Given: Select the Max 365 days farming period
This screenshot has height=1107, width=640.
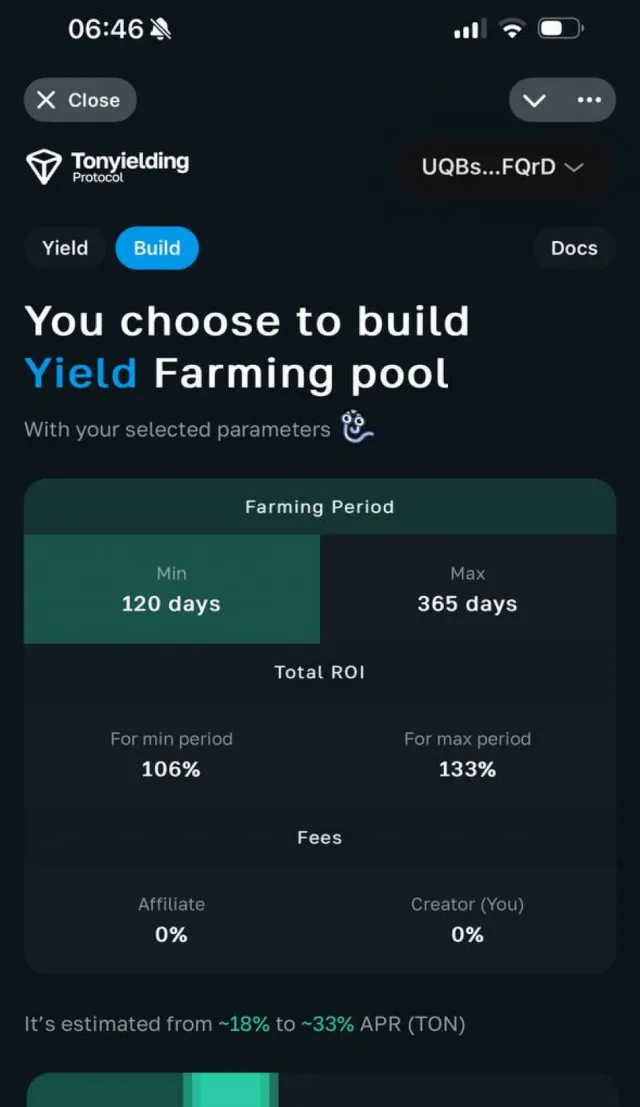Looking at the screenshot, I should tap(467, 589).
